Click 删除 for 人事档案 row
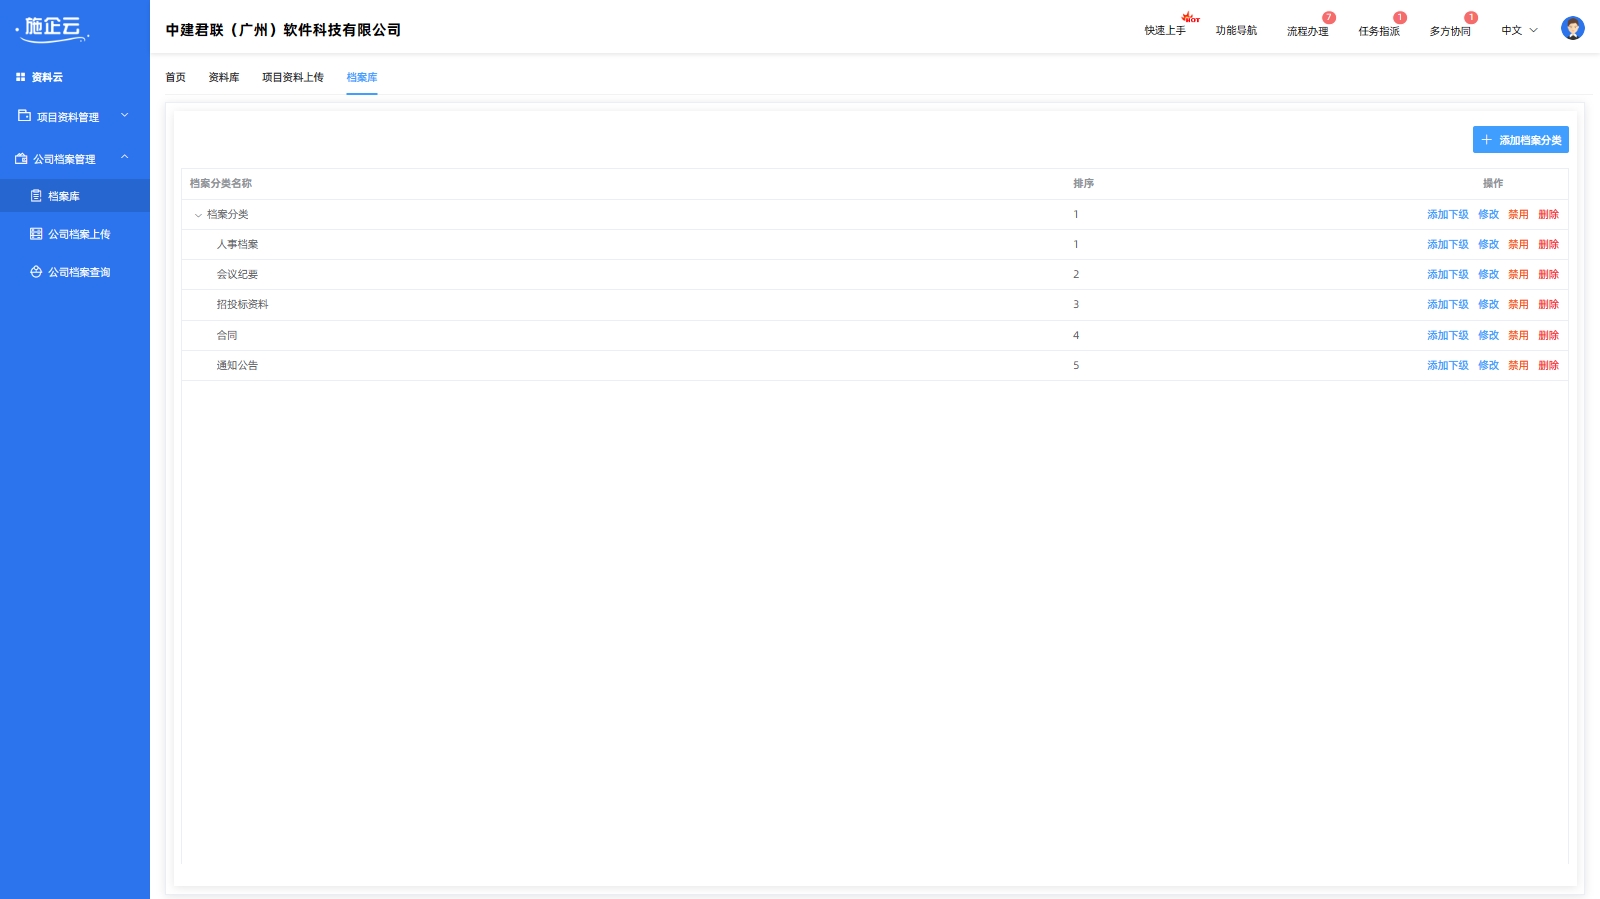1600x899 pixels. tap(1549, 244)
